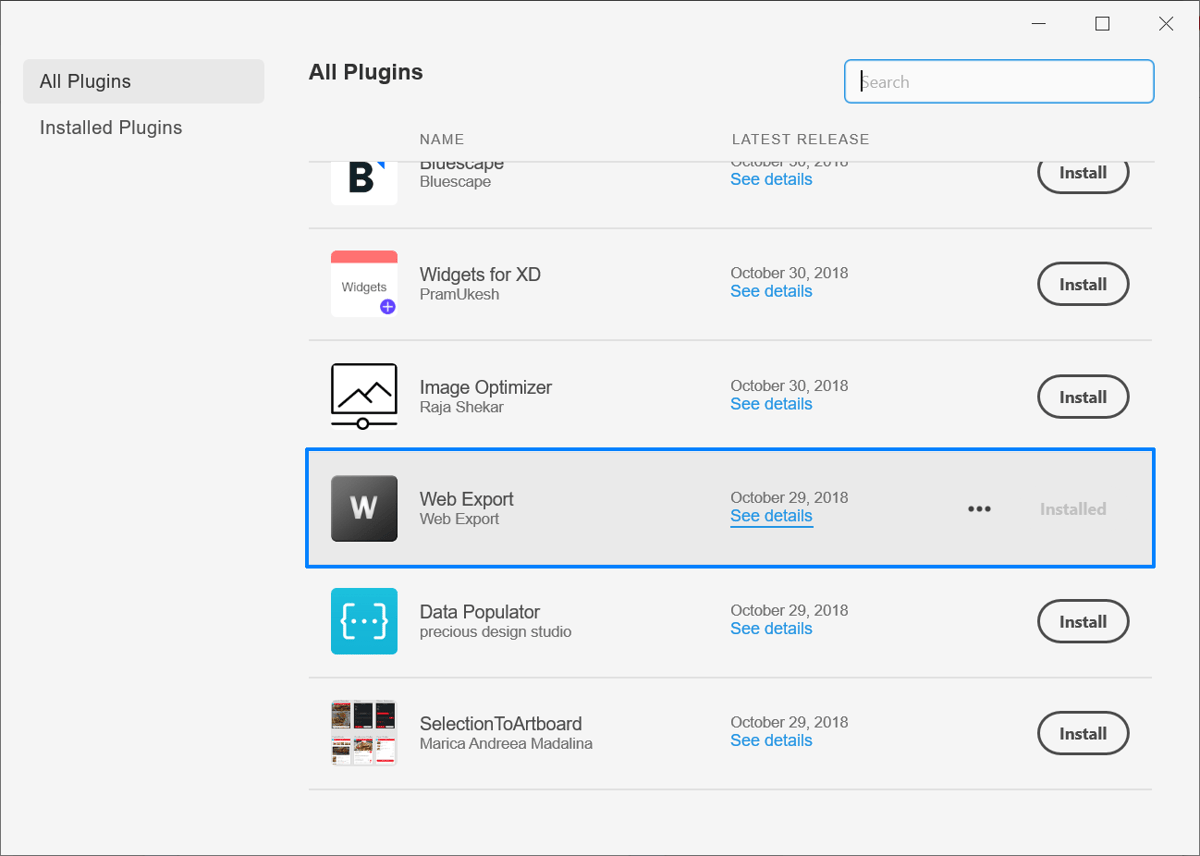The height and width of the screenshot is (856, 1200).
Task: Select the Widgets for XD plugin icon
Action: [363, 284]
